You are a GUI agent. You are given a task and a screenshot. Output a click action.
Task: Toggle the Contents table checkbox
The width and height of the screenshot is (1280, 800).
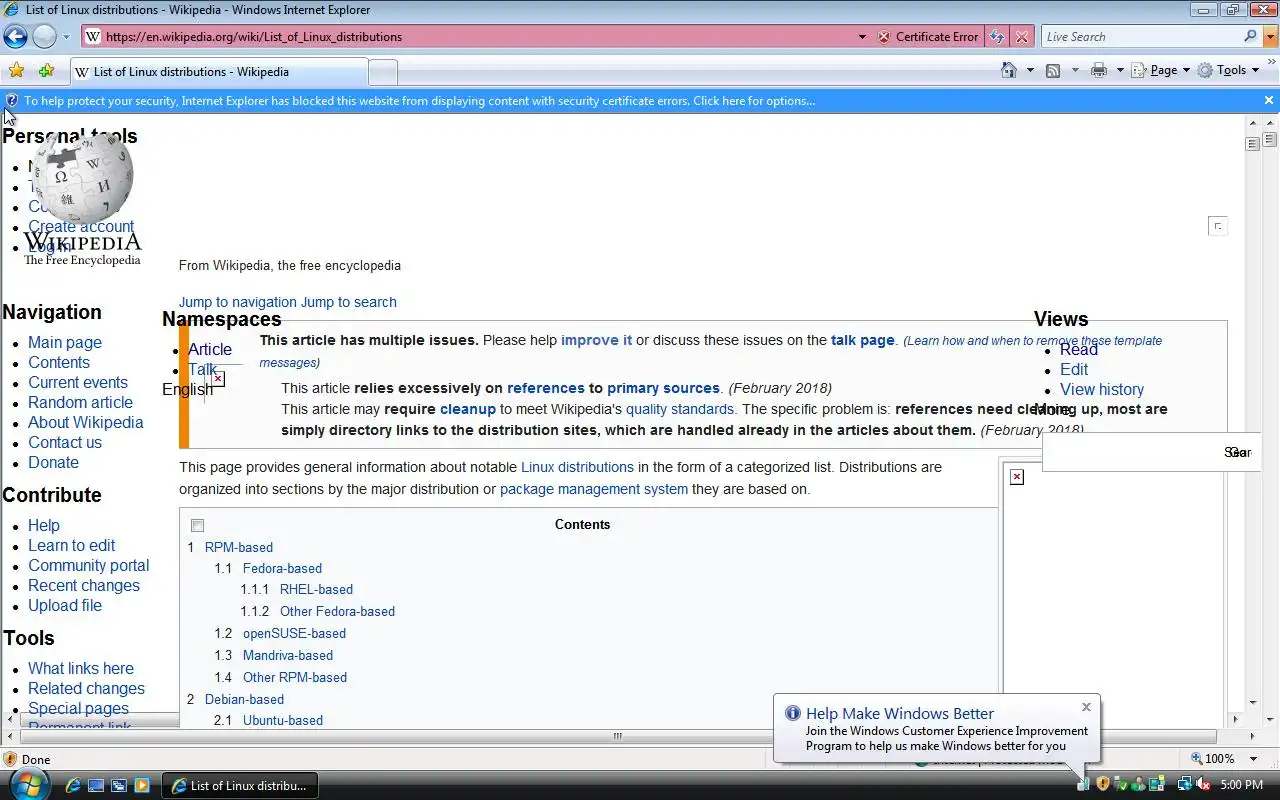click(197, 526)
